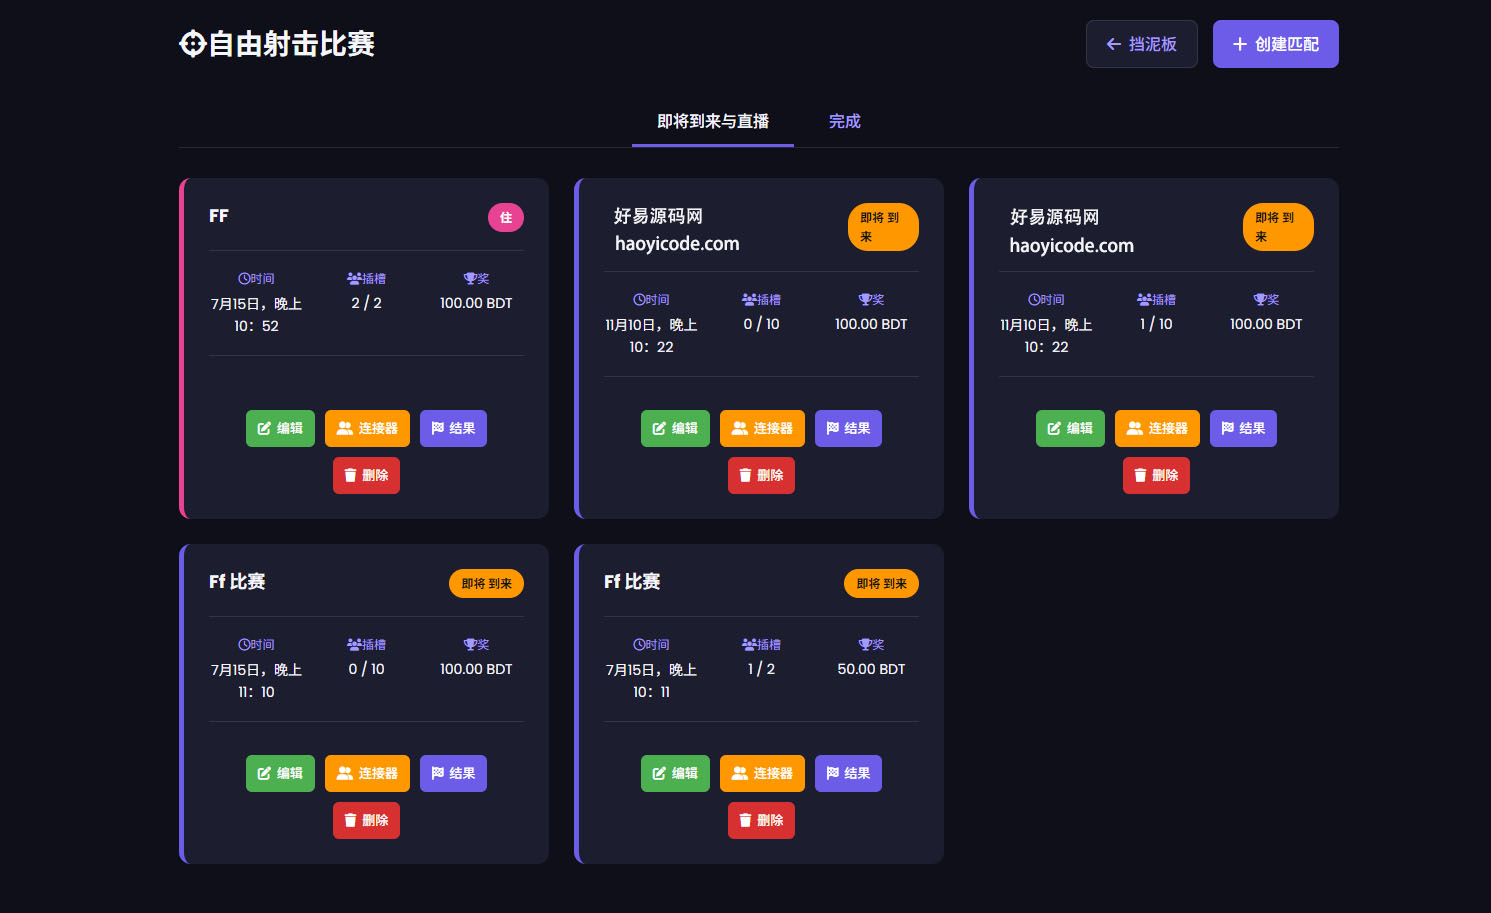The height and width of the screenshot is (913, 1491).
Task: Click the pink 住 live badge on FF card
Action: coord(506,217)
